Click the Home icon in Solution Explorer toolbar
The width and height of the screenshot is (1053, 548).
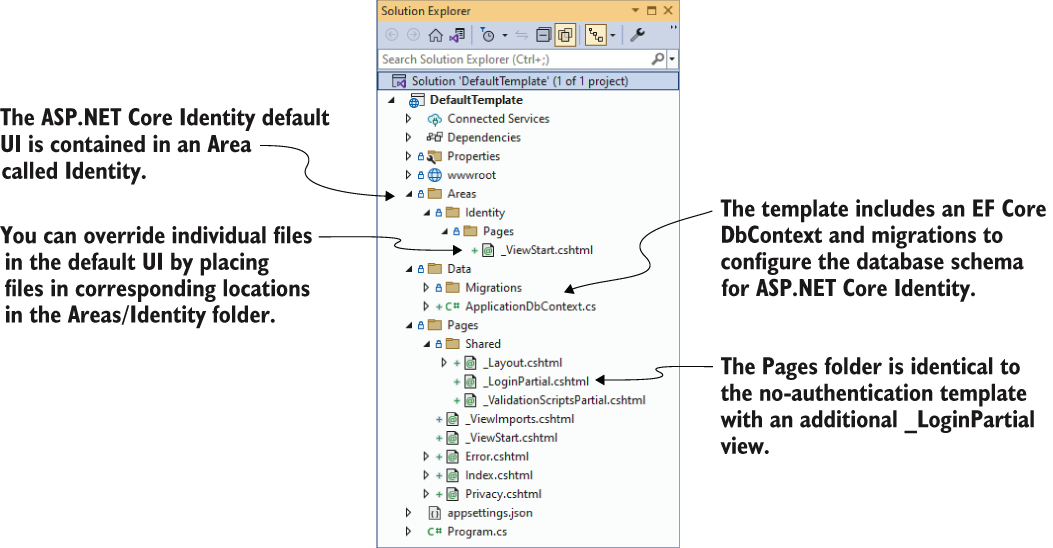click(436, 35)
